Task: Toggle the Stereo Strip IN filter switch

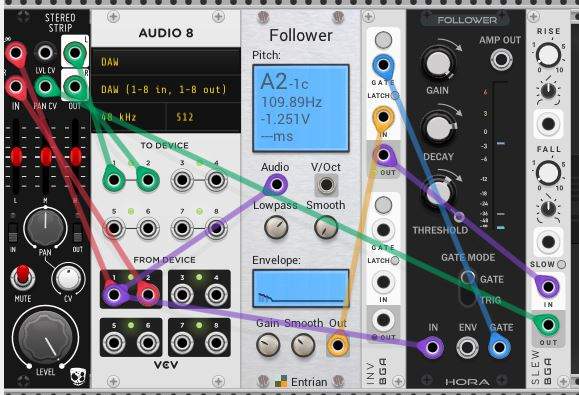Action: tap(13, 233)
